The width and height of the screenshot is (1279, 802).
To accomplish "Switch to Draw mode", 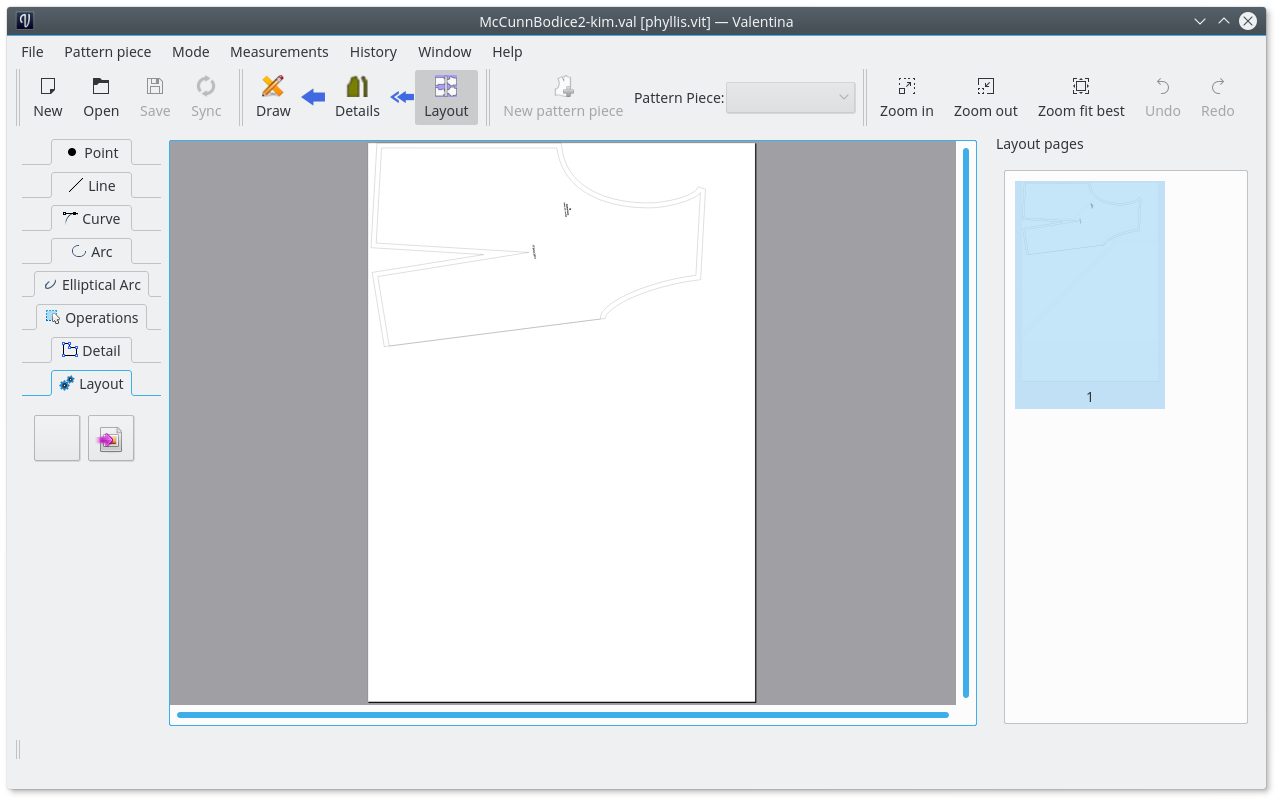I will point(273,97).
